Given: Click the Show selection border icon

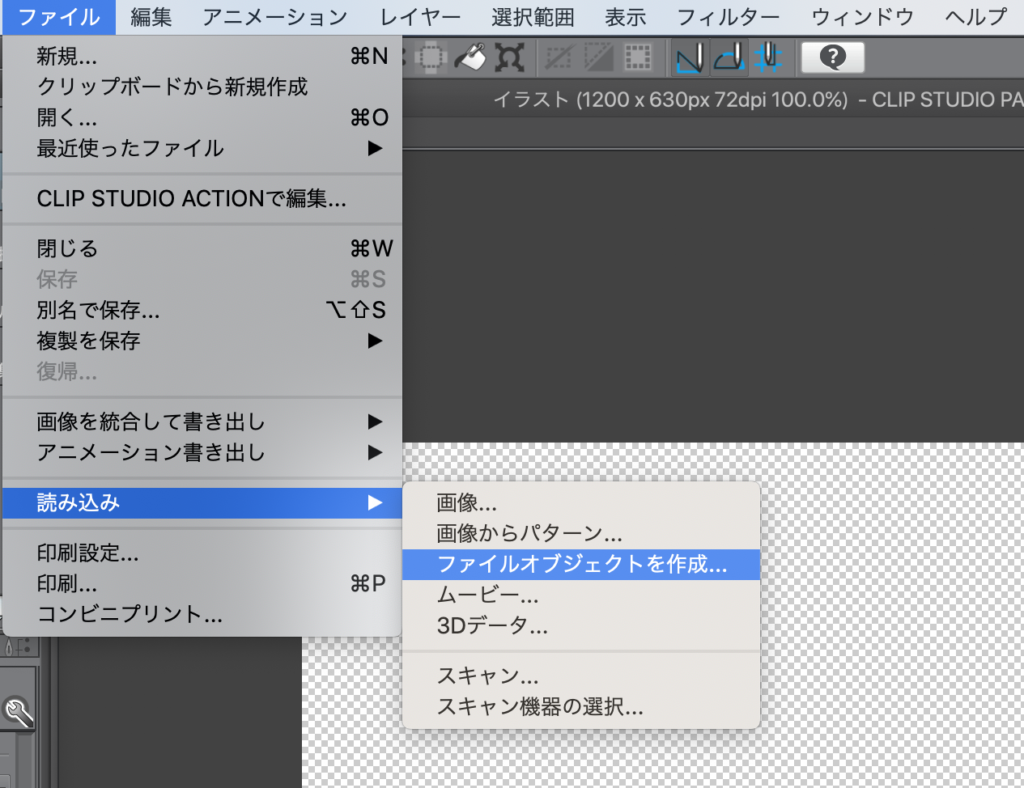Looking at the screenshot, I should [637, 57].
